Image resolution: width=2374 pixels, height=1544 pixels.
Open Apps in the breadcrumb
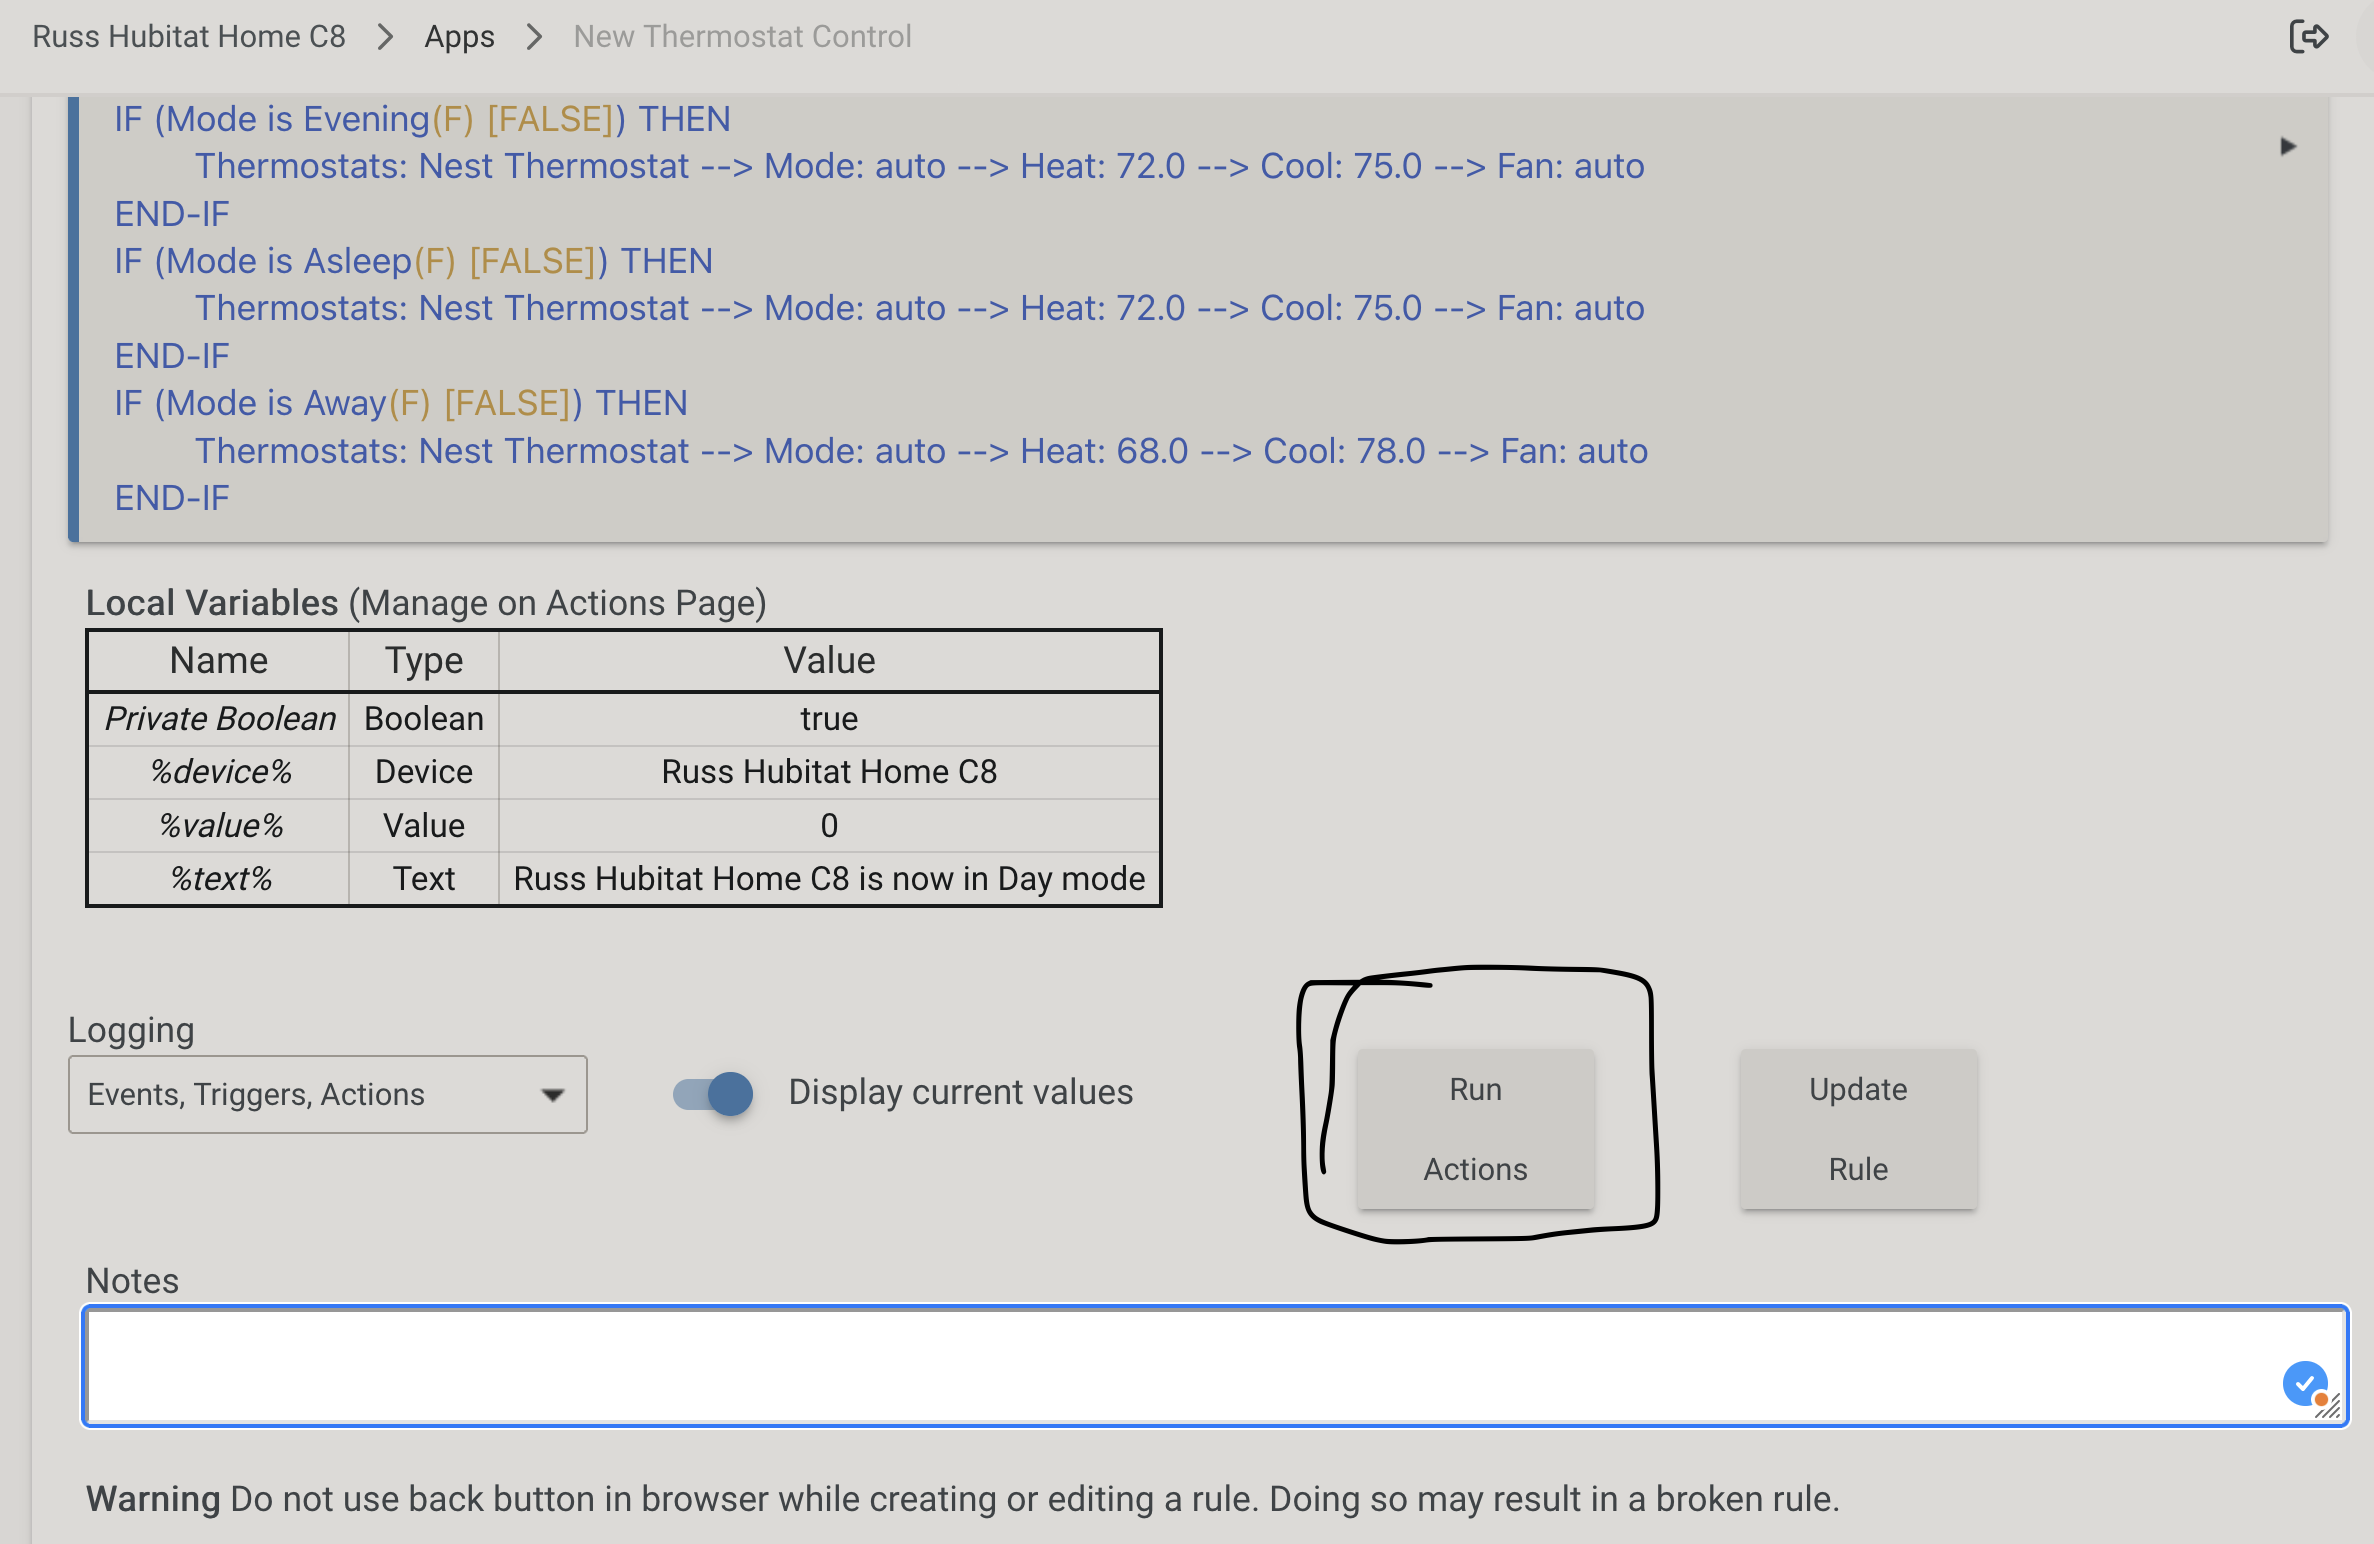click(x=459, y=37)
